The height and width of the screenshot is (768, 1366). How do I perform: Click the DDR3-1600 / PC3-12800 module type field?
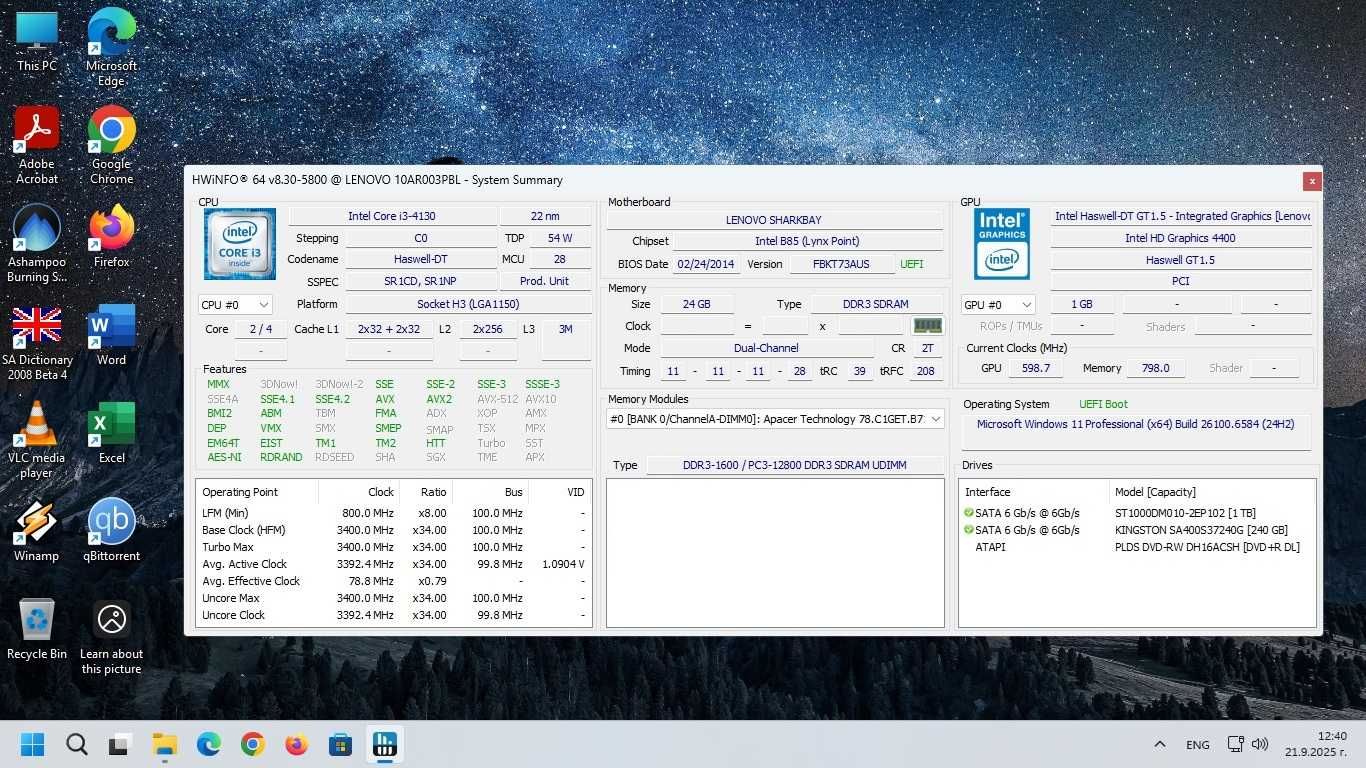point(794,465)
